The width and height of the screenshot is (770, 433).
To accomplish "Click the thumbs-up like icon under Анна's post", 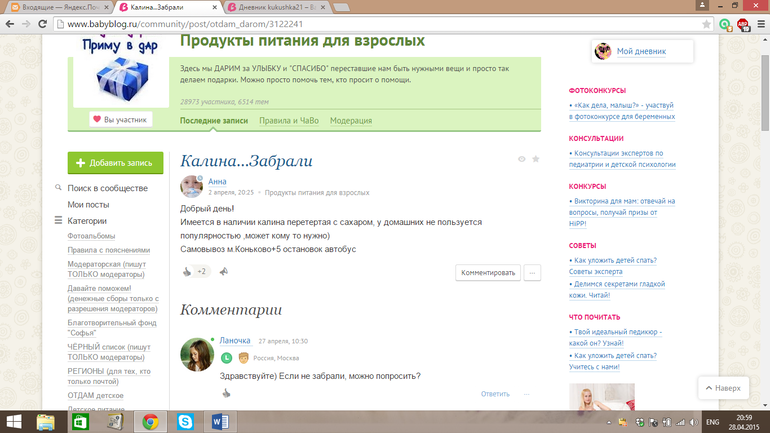I will point(187,272).
